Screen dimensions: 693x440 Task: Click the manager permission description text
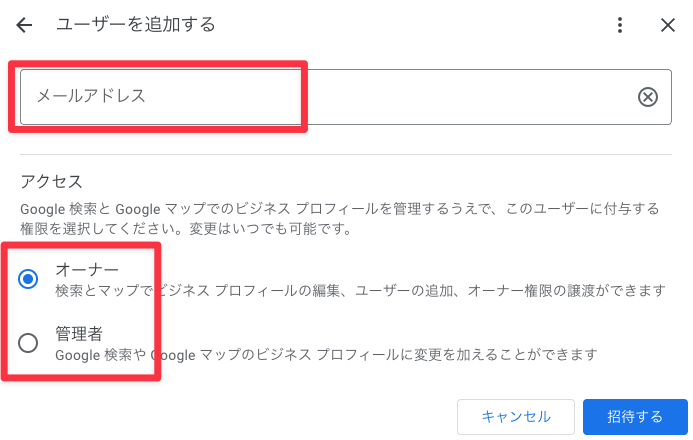coord(326,355)
